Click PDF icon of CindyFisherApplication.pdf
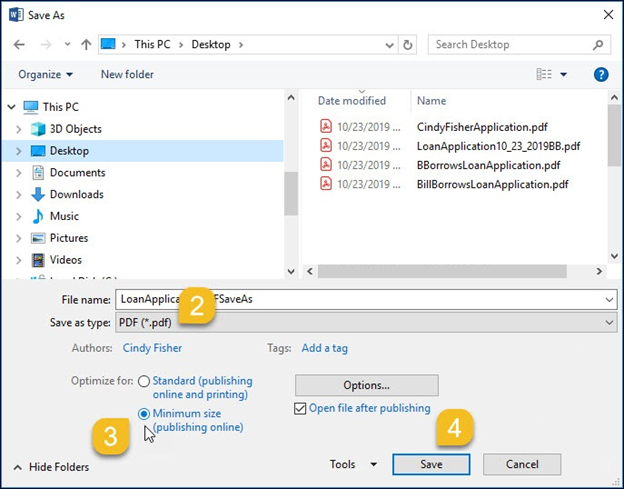The image size is (624, 489). [326, 127]
